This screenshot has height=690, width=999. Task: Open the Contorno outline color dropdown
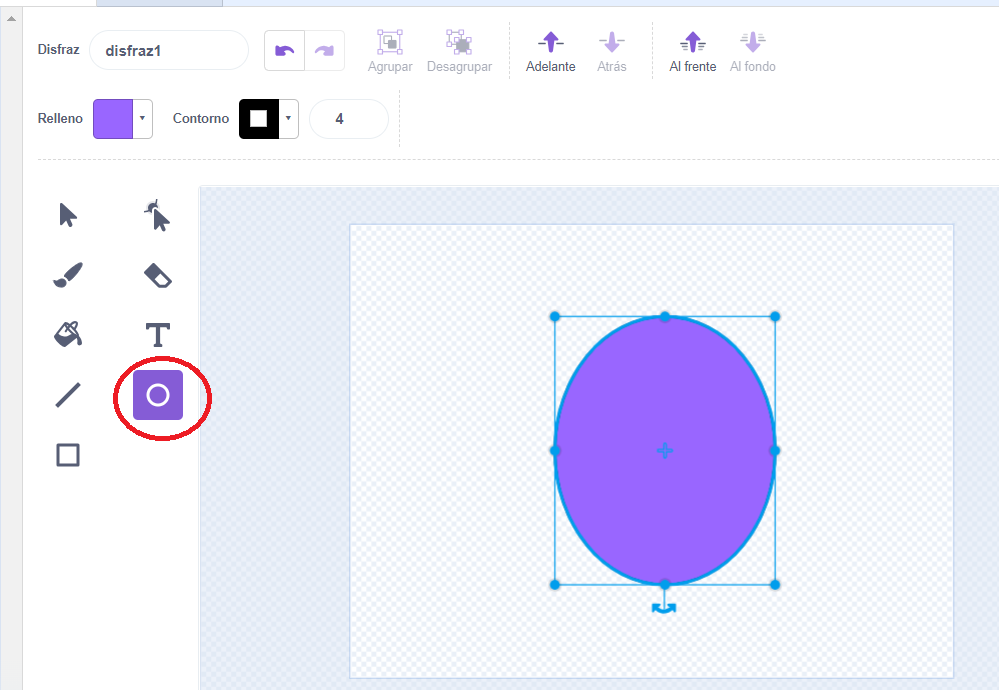pyautogui.click(x=288, y=119)
